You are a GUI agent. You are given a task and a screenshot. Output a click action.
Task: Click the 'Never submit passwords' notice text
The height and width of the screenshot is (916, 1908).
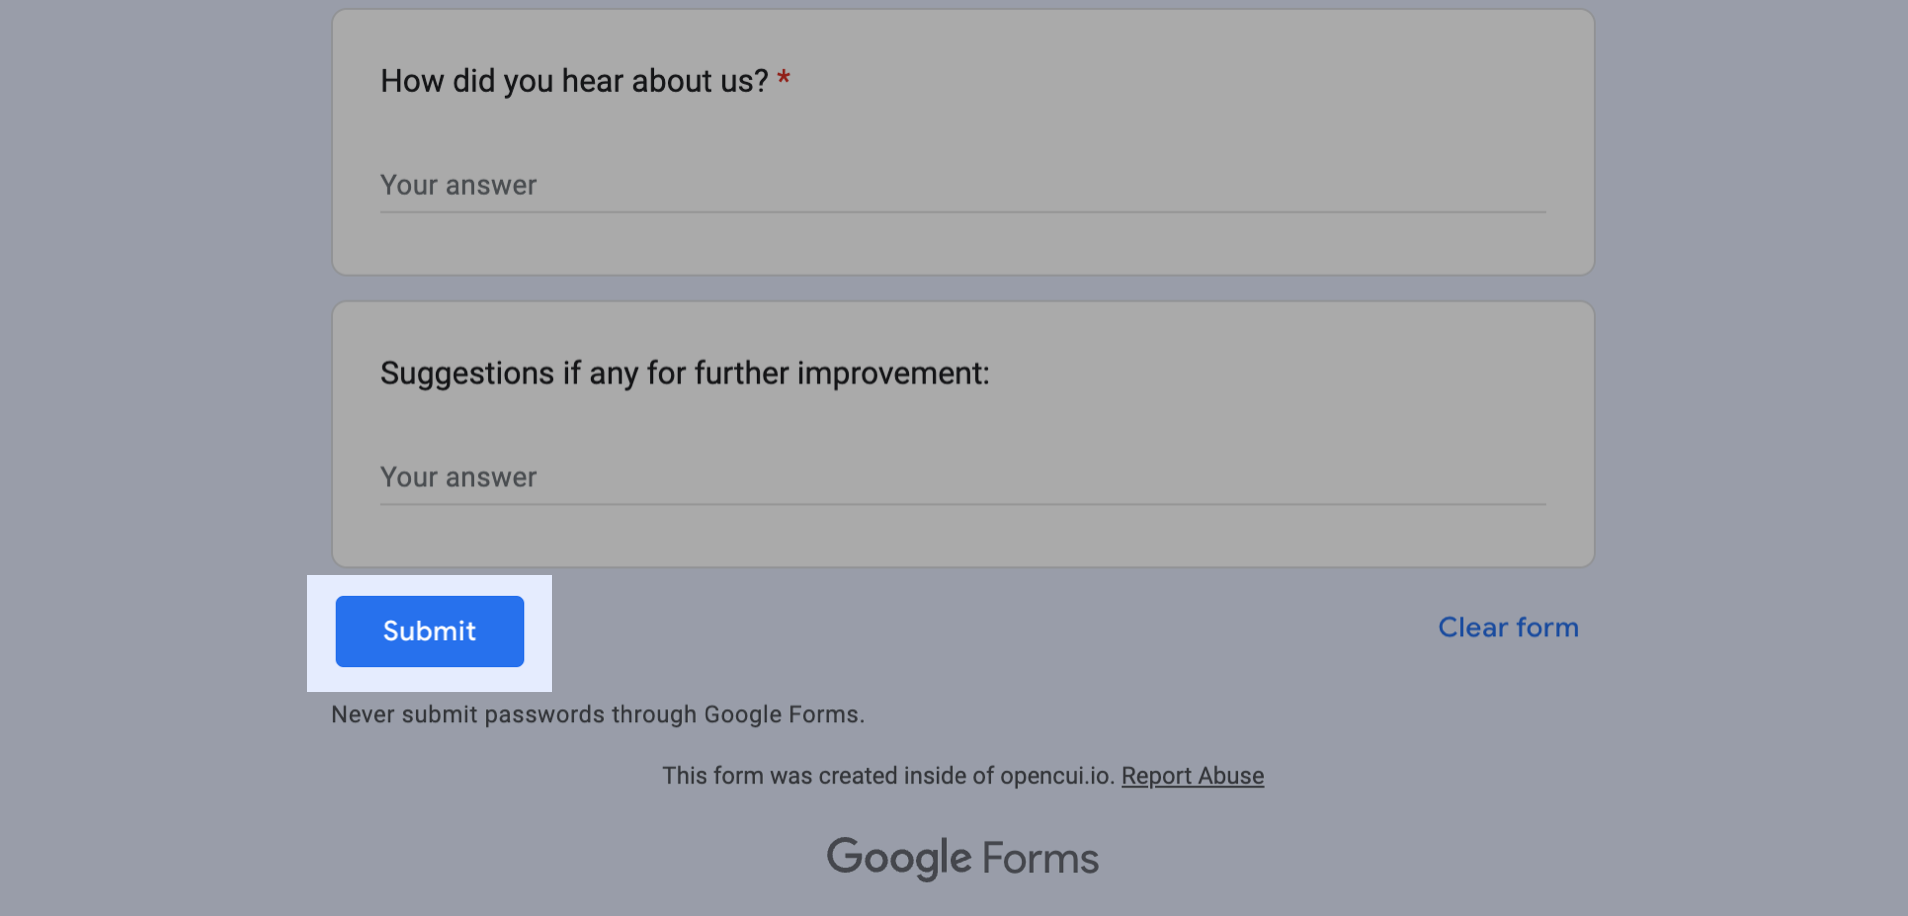[597, 714]
